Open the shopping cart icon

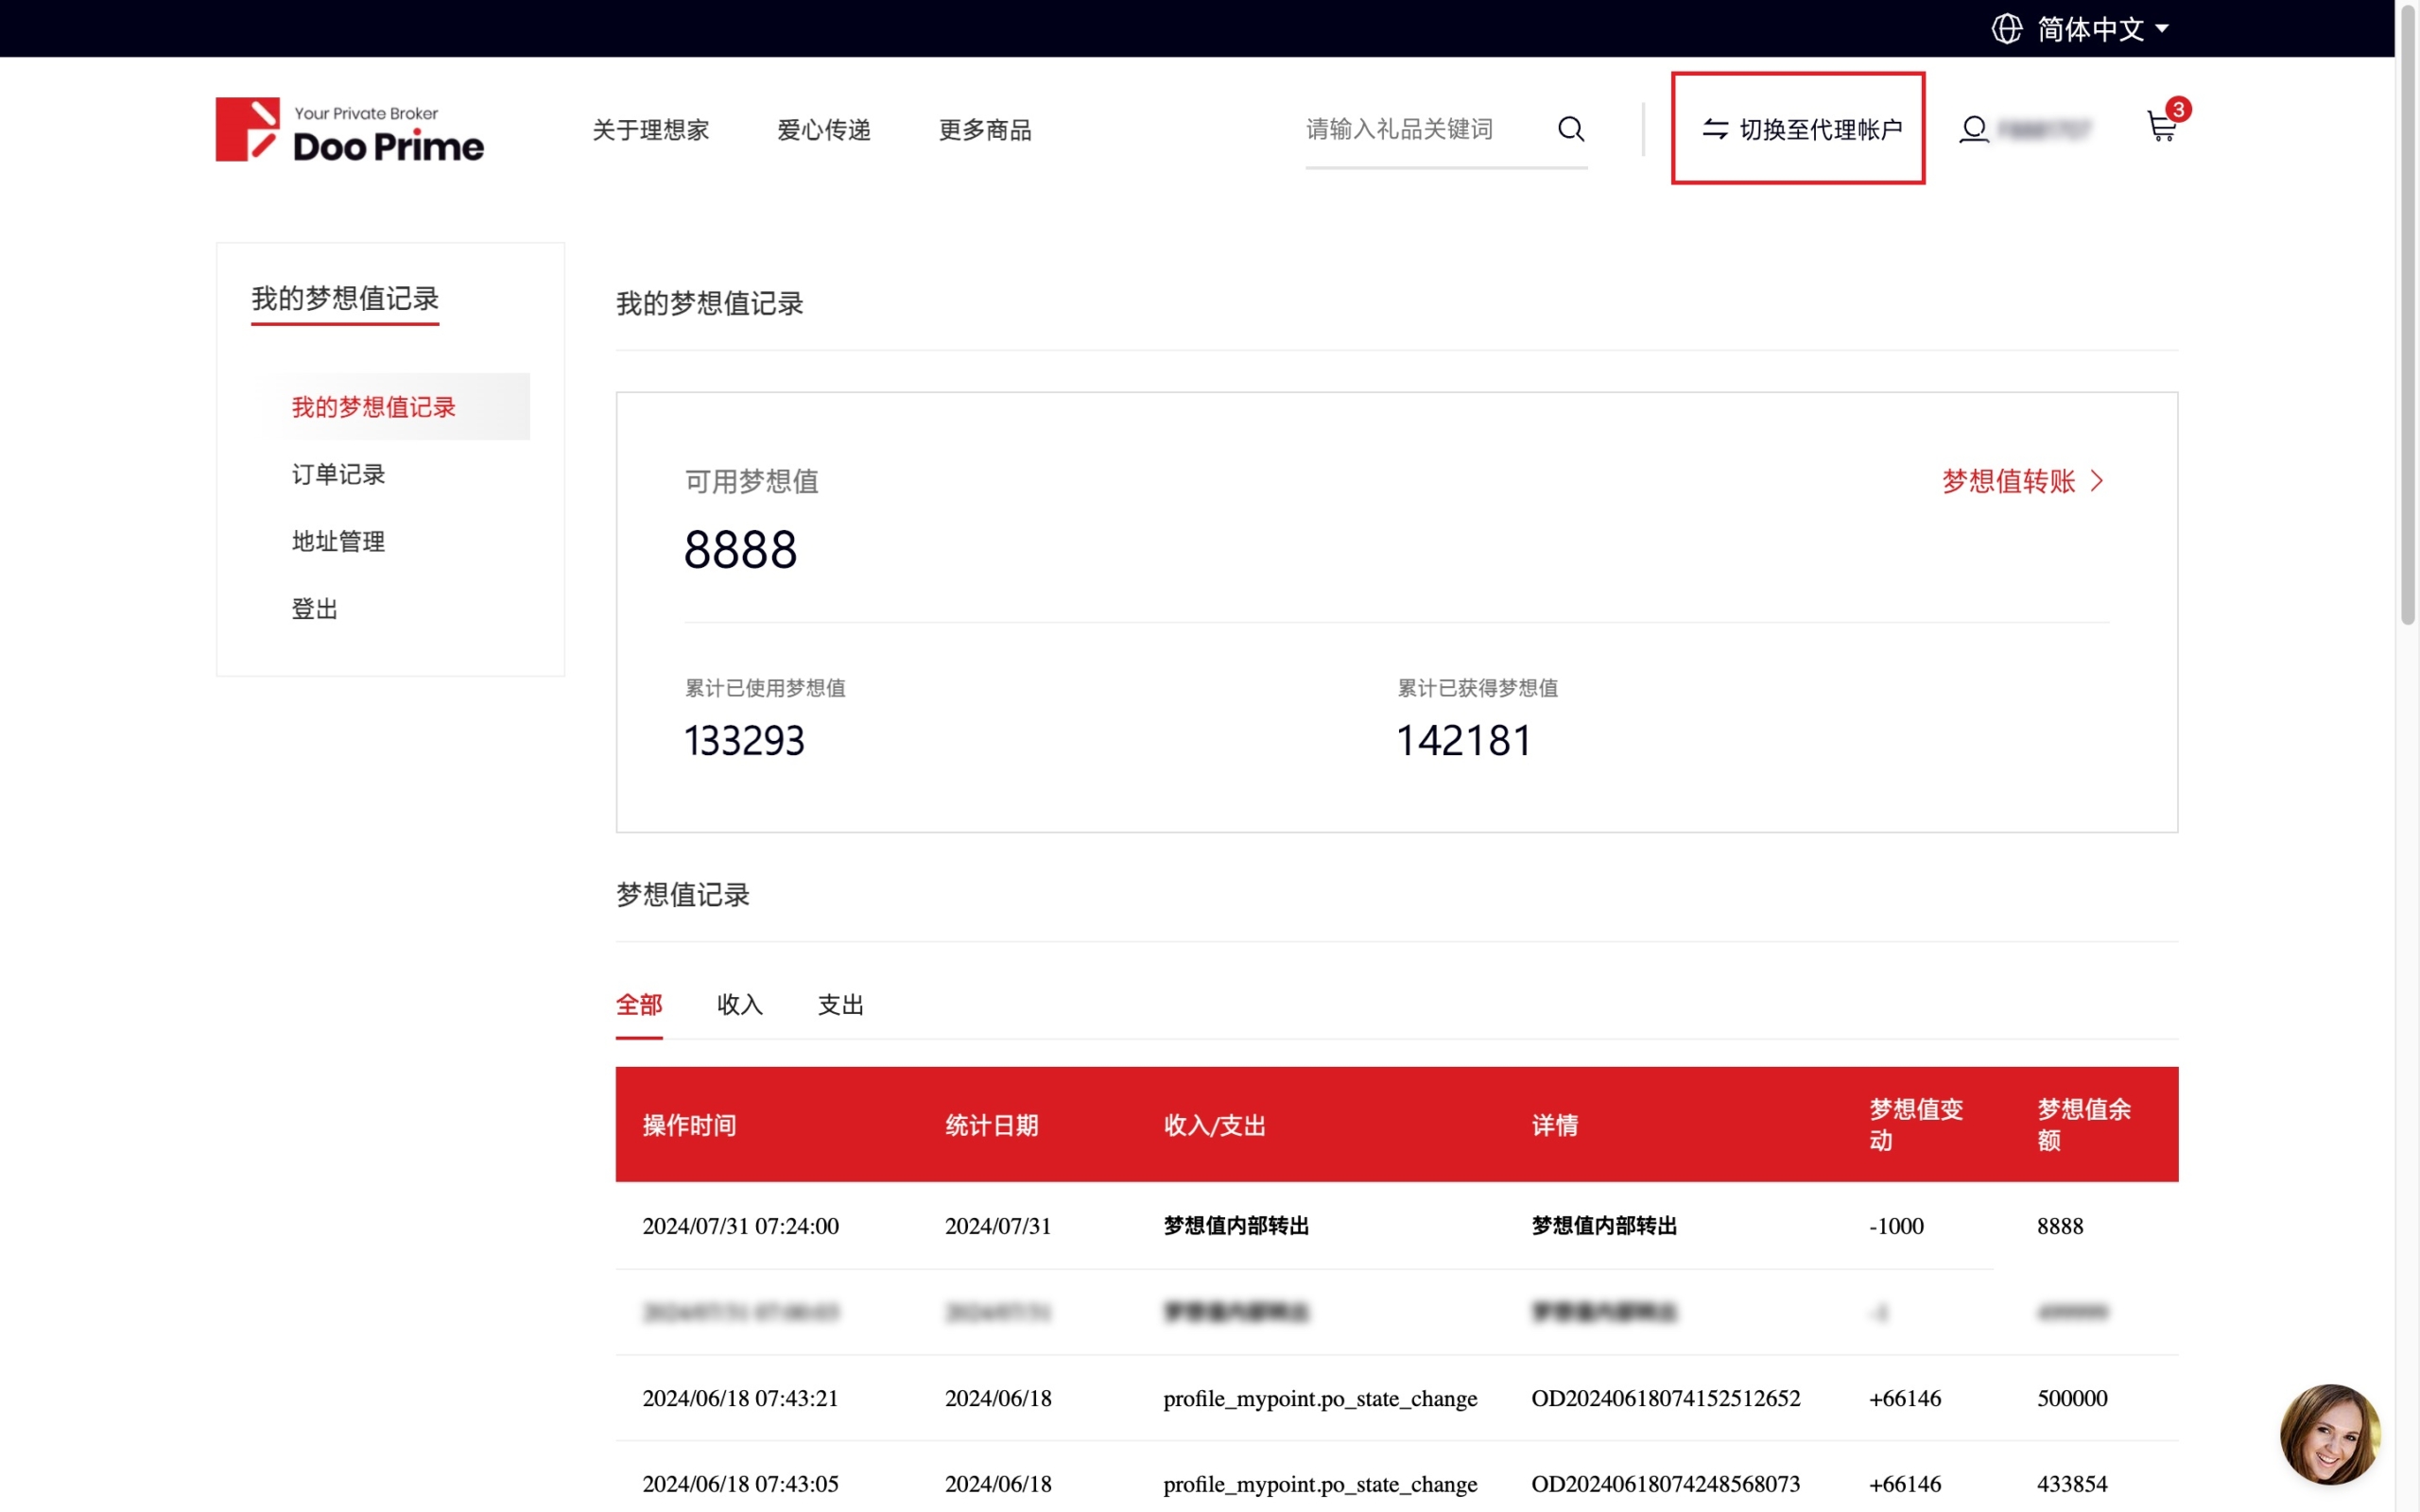click(x=2161, y=128)
